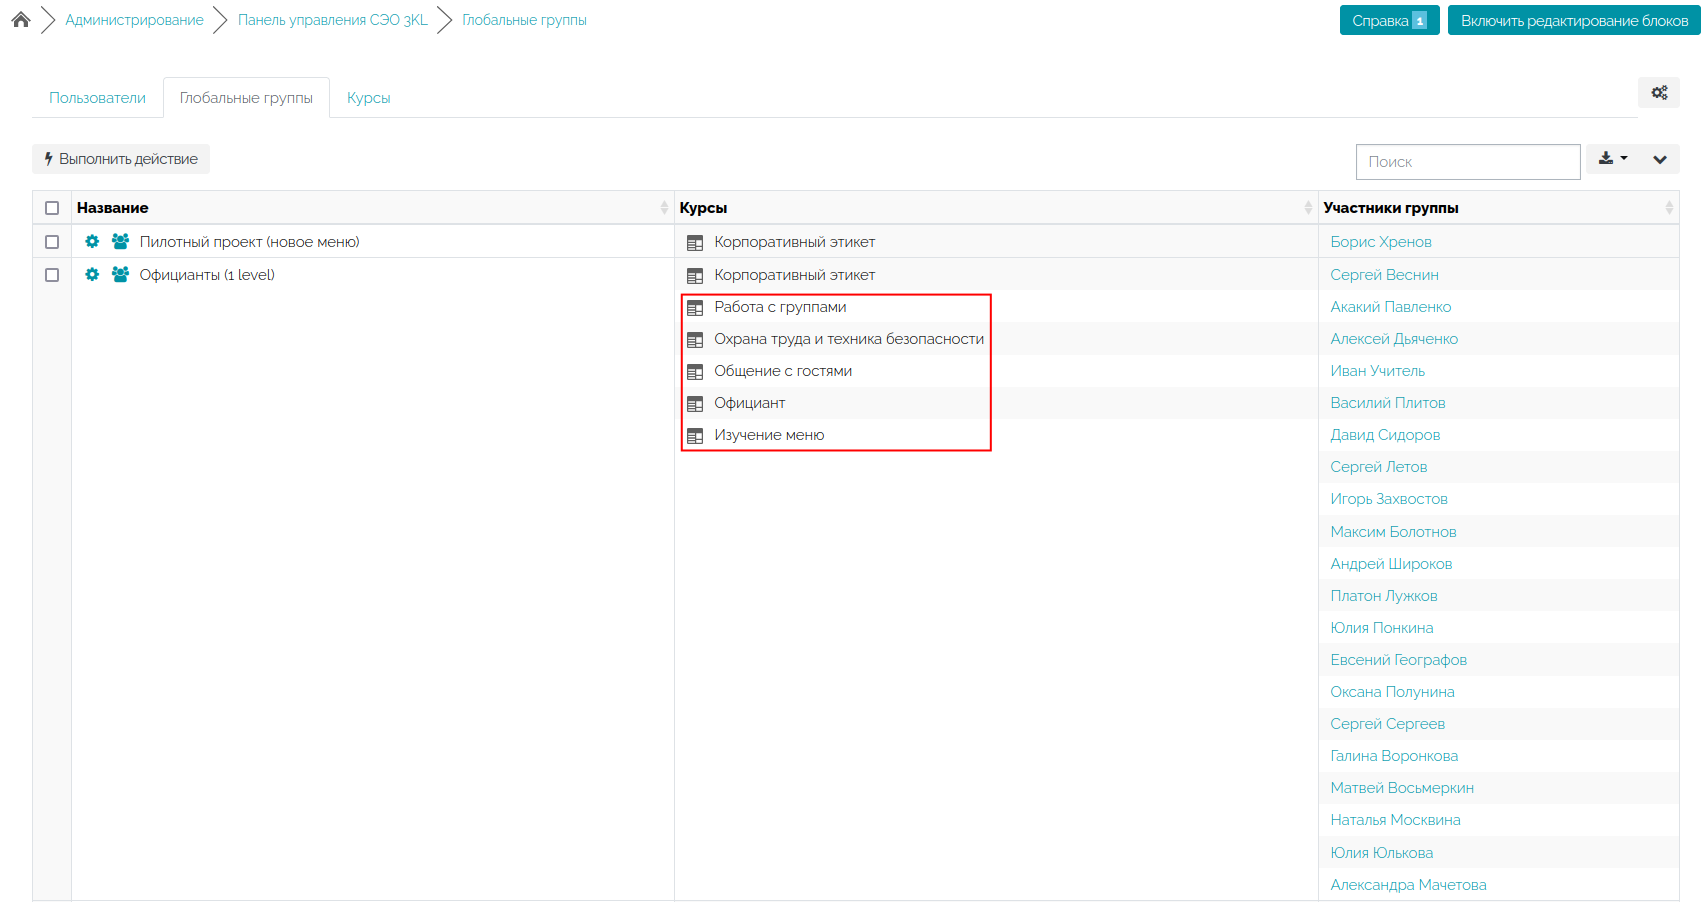Click the home icon in breadcrumb
The image size is (1708, 903).
(x=21, y=20)
